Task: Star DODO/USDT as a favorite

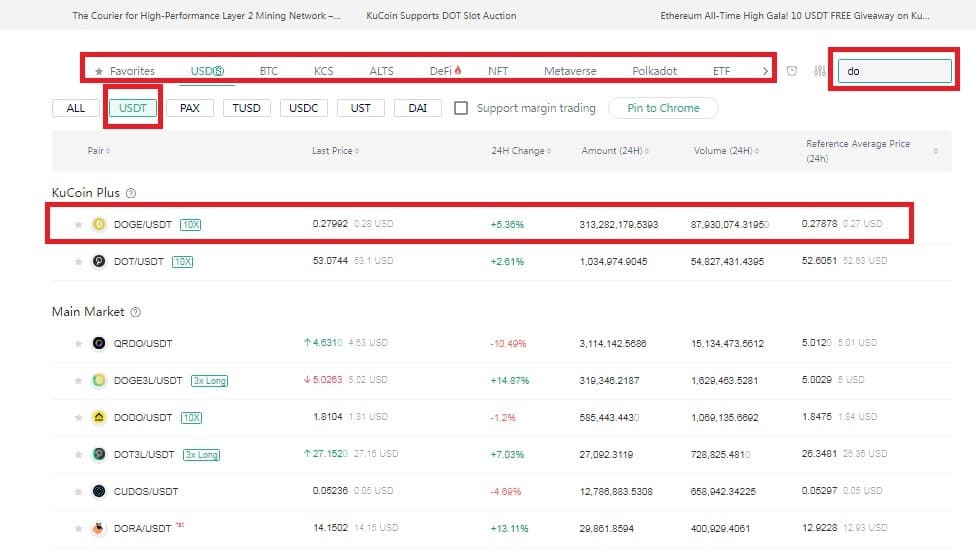Action: pos(78,417)
